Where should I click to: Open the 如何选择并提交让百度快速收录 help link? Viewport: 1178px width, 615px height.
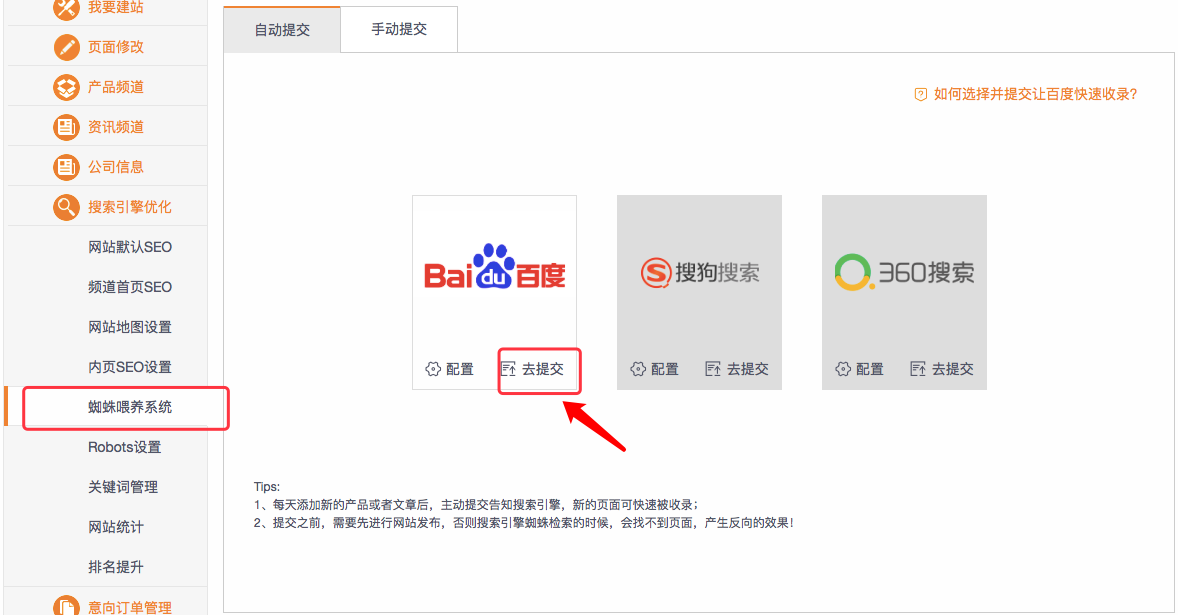pyautogui.click(x=1035, y=95)
